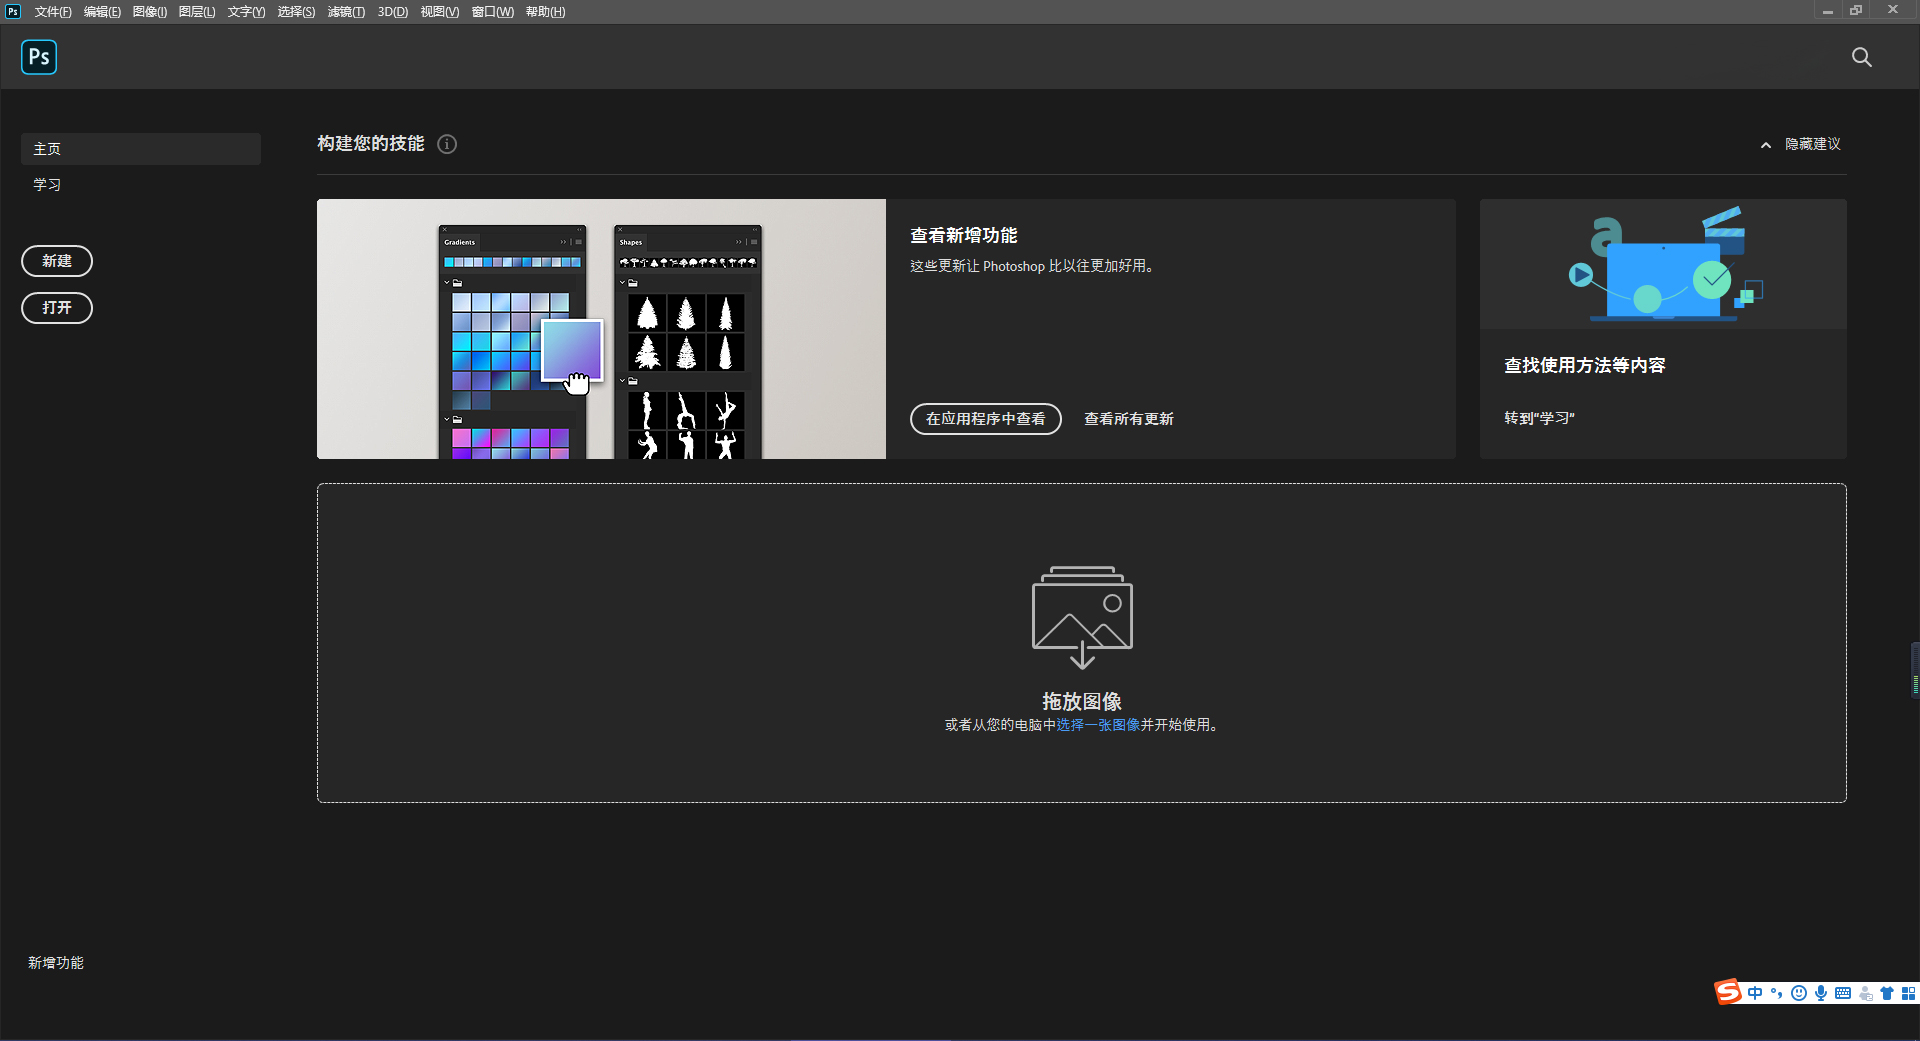This screenshot has height=1041, width=1920.
Task: Open the 文件(F) menu
Action: tap(53, 12)
